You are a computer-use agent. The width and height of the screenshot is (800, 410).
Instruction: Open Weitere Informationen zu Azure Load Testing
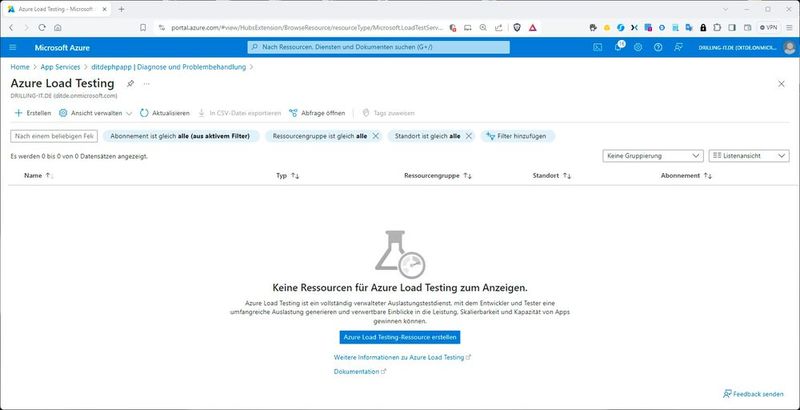click(x=402, y=357)
